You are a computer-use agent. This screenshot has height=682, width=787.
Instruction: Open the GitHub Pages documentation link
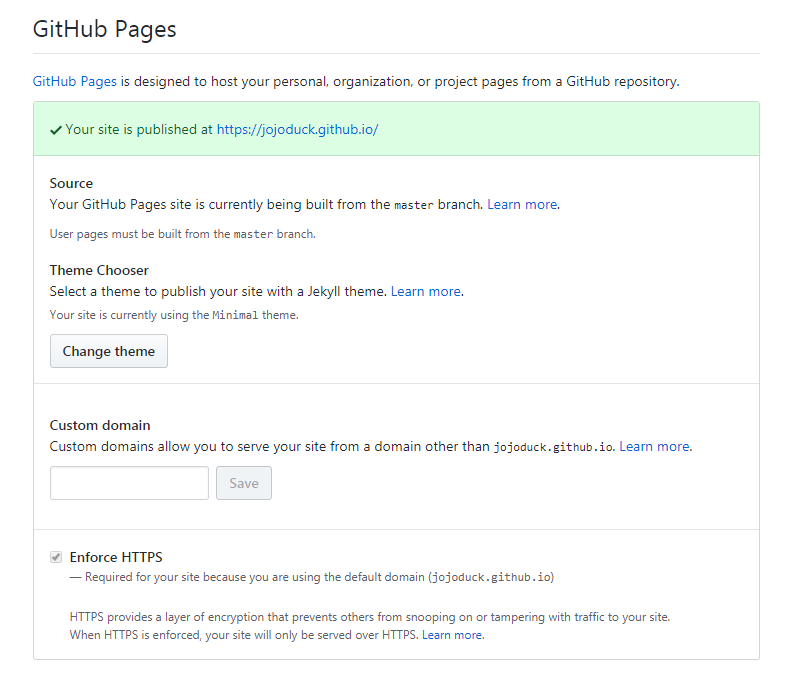pyautogui.click(x=75, y=81)
